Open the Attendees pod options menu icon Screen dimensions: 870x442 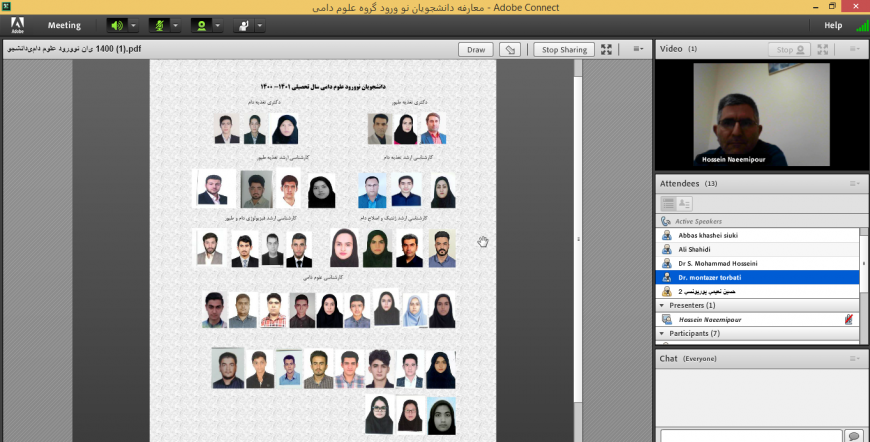854,183
